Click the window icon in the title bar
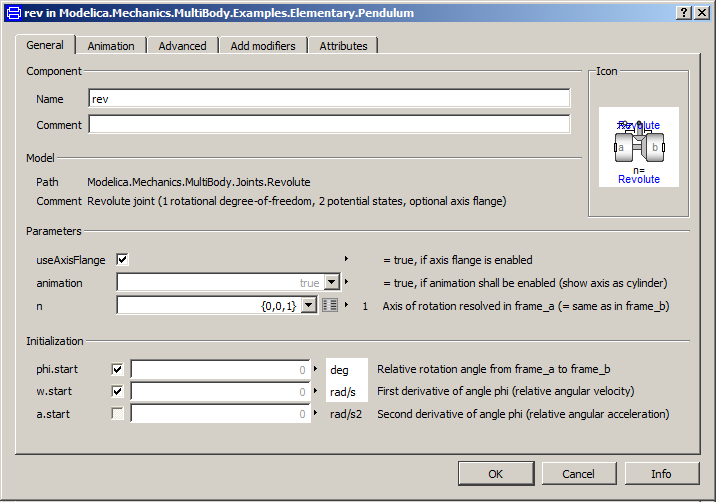Image resolution: width=716 pixels, height=502 pixels. coord(11,12)
